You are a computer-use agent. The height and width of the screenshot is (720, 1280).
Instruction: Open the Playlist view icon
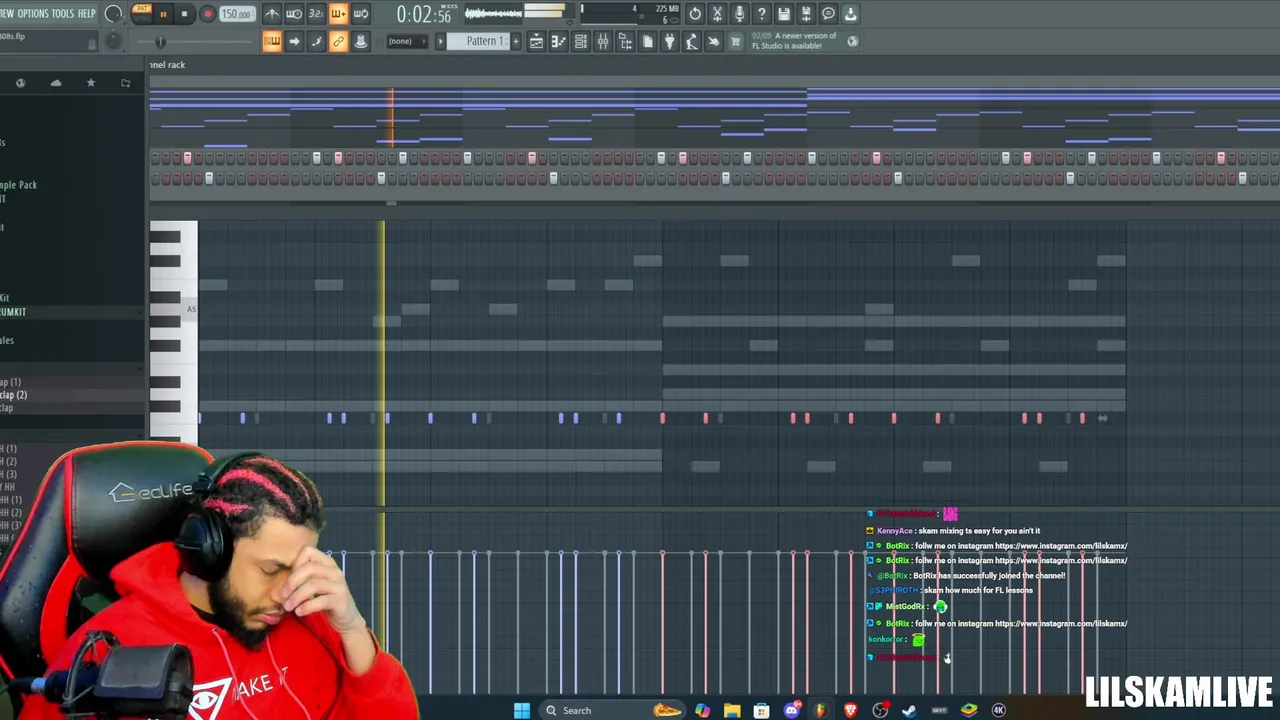click(536, 41)
